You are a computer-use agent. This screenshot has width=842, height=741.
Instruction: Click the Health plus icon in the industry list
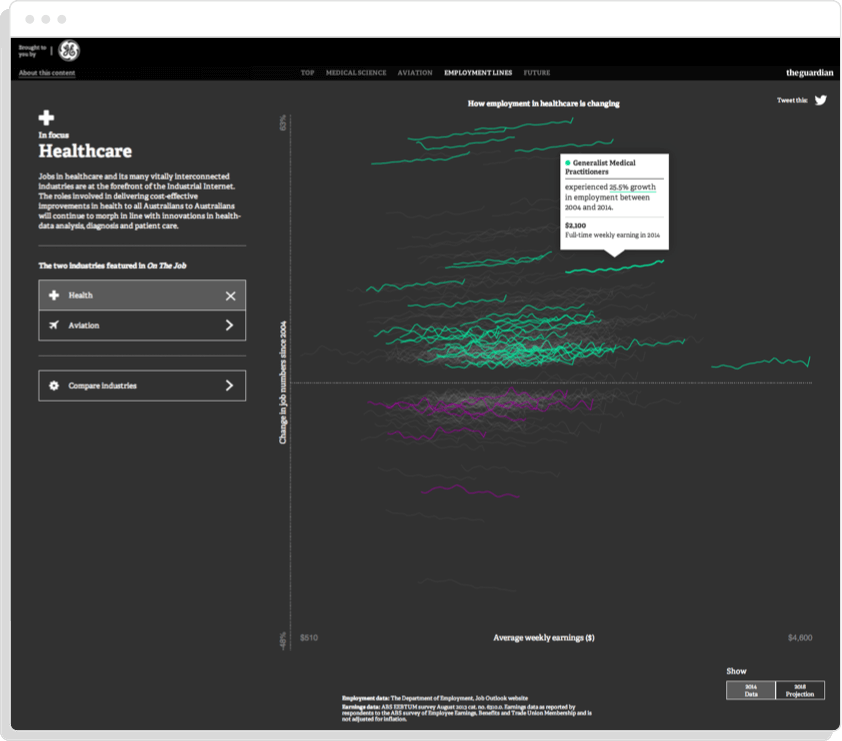(x=53, y=296)
